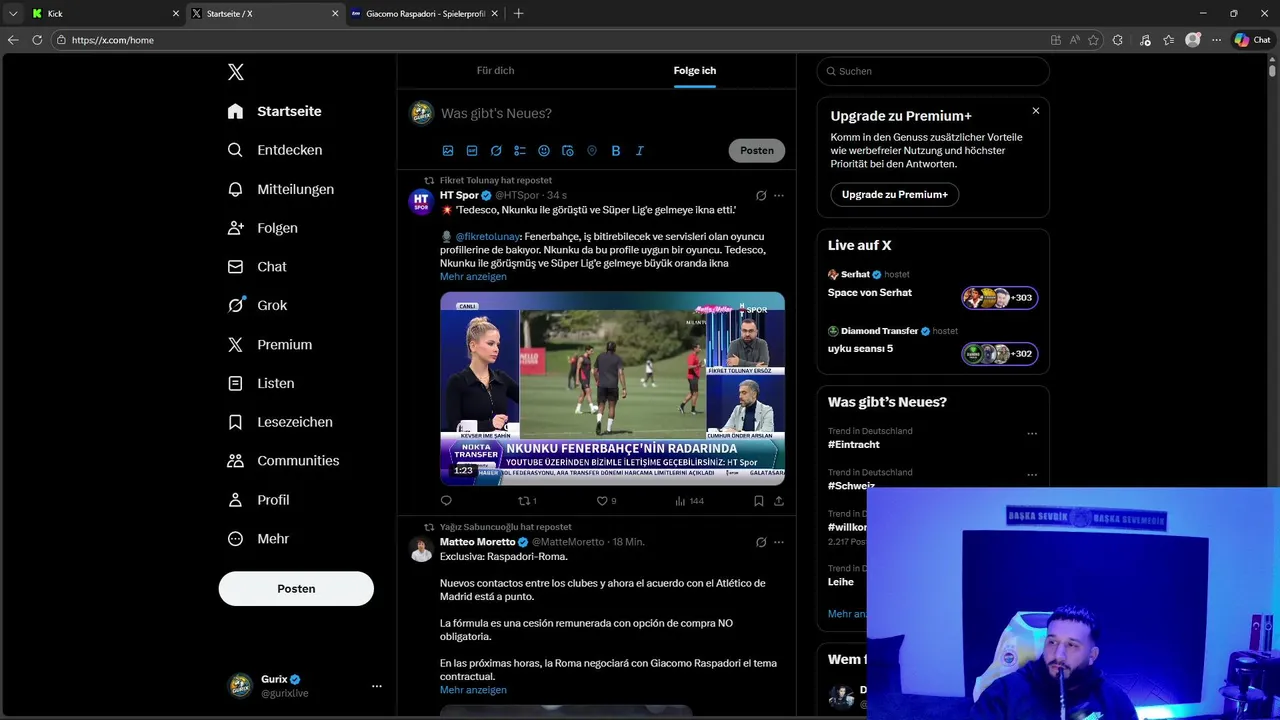Click the small Posten button in composer

click(756, 151)
